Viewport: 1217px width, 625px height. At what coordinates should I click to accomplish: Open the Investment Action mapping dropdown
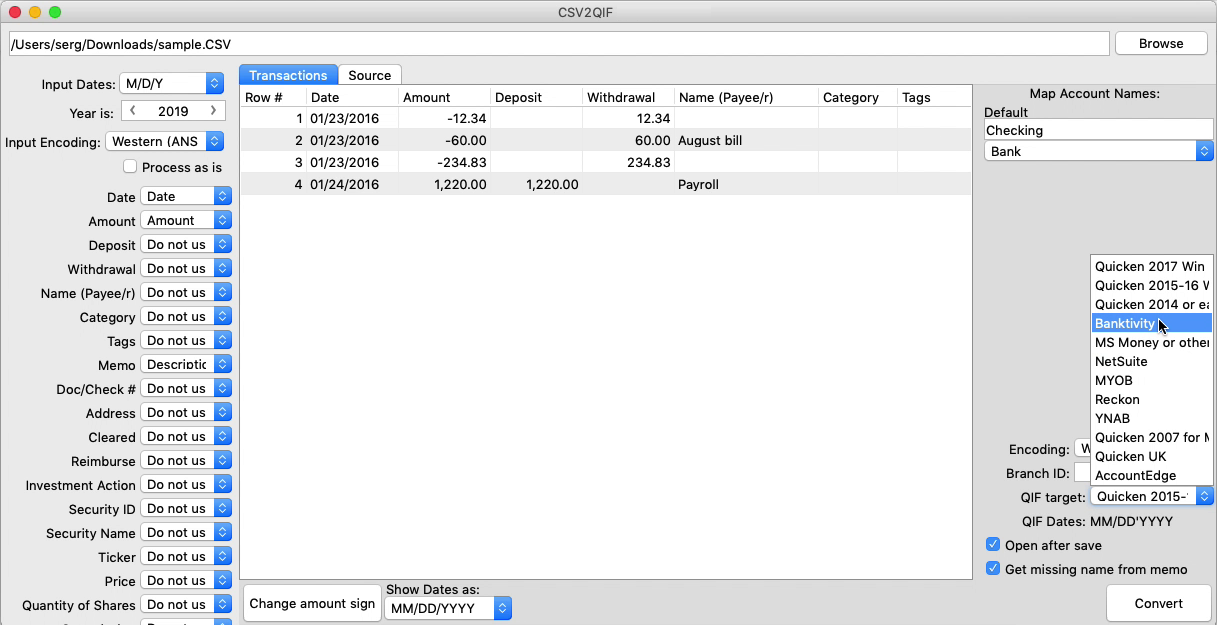point(186,485)
